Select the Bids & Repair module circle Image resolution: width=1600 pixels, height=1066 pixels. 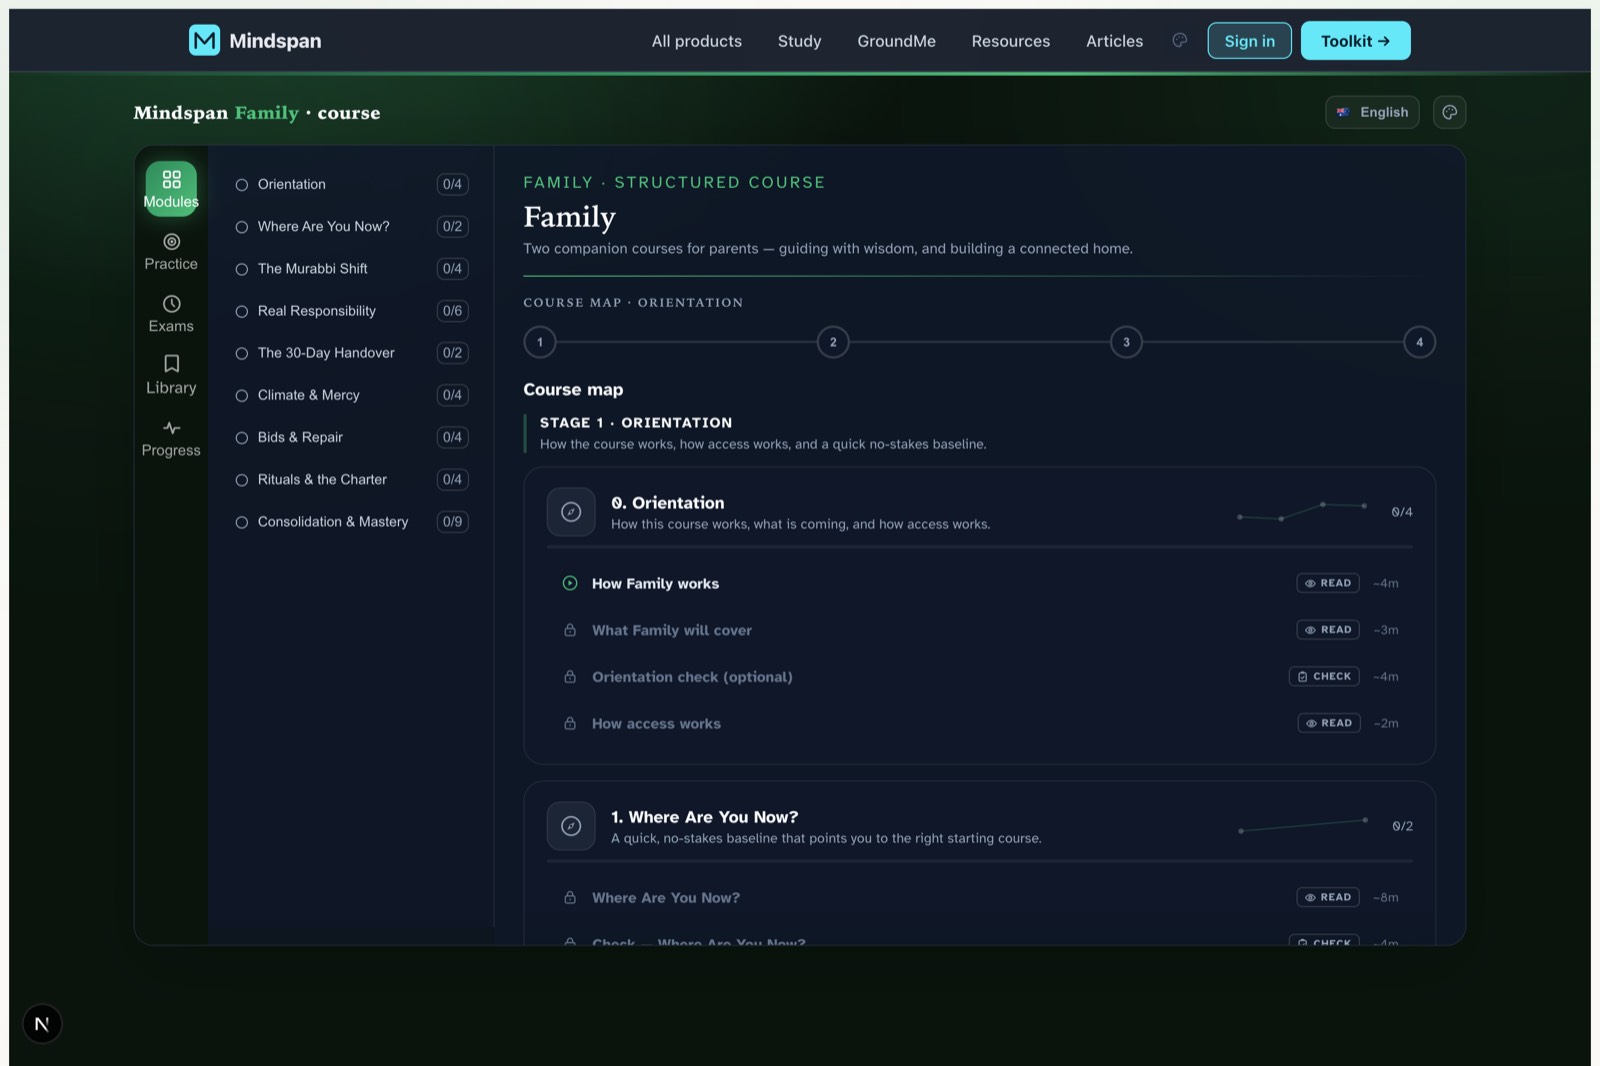click(241, 438)
